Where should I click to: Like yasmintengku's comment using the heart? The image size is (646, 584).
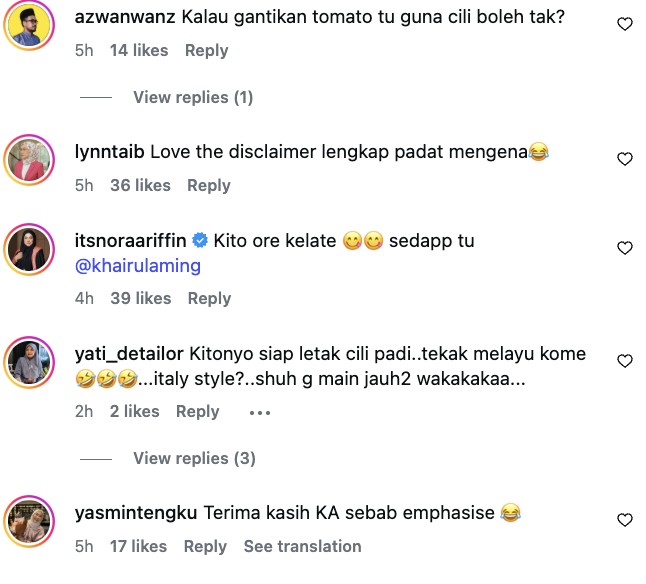point(625,520)
